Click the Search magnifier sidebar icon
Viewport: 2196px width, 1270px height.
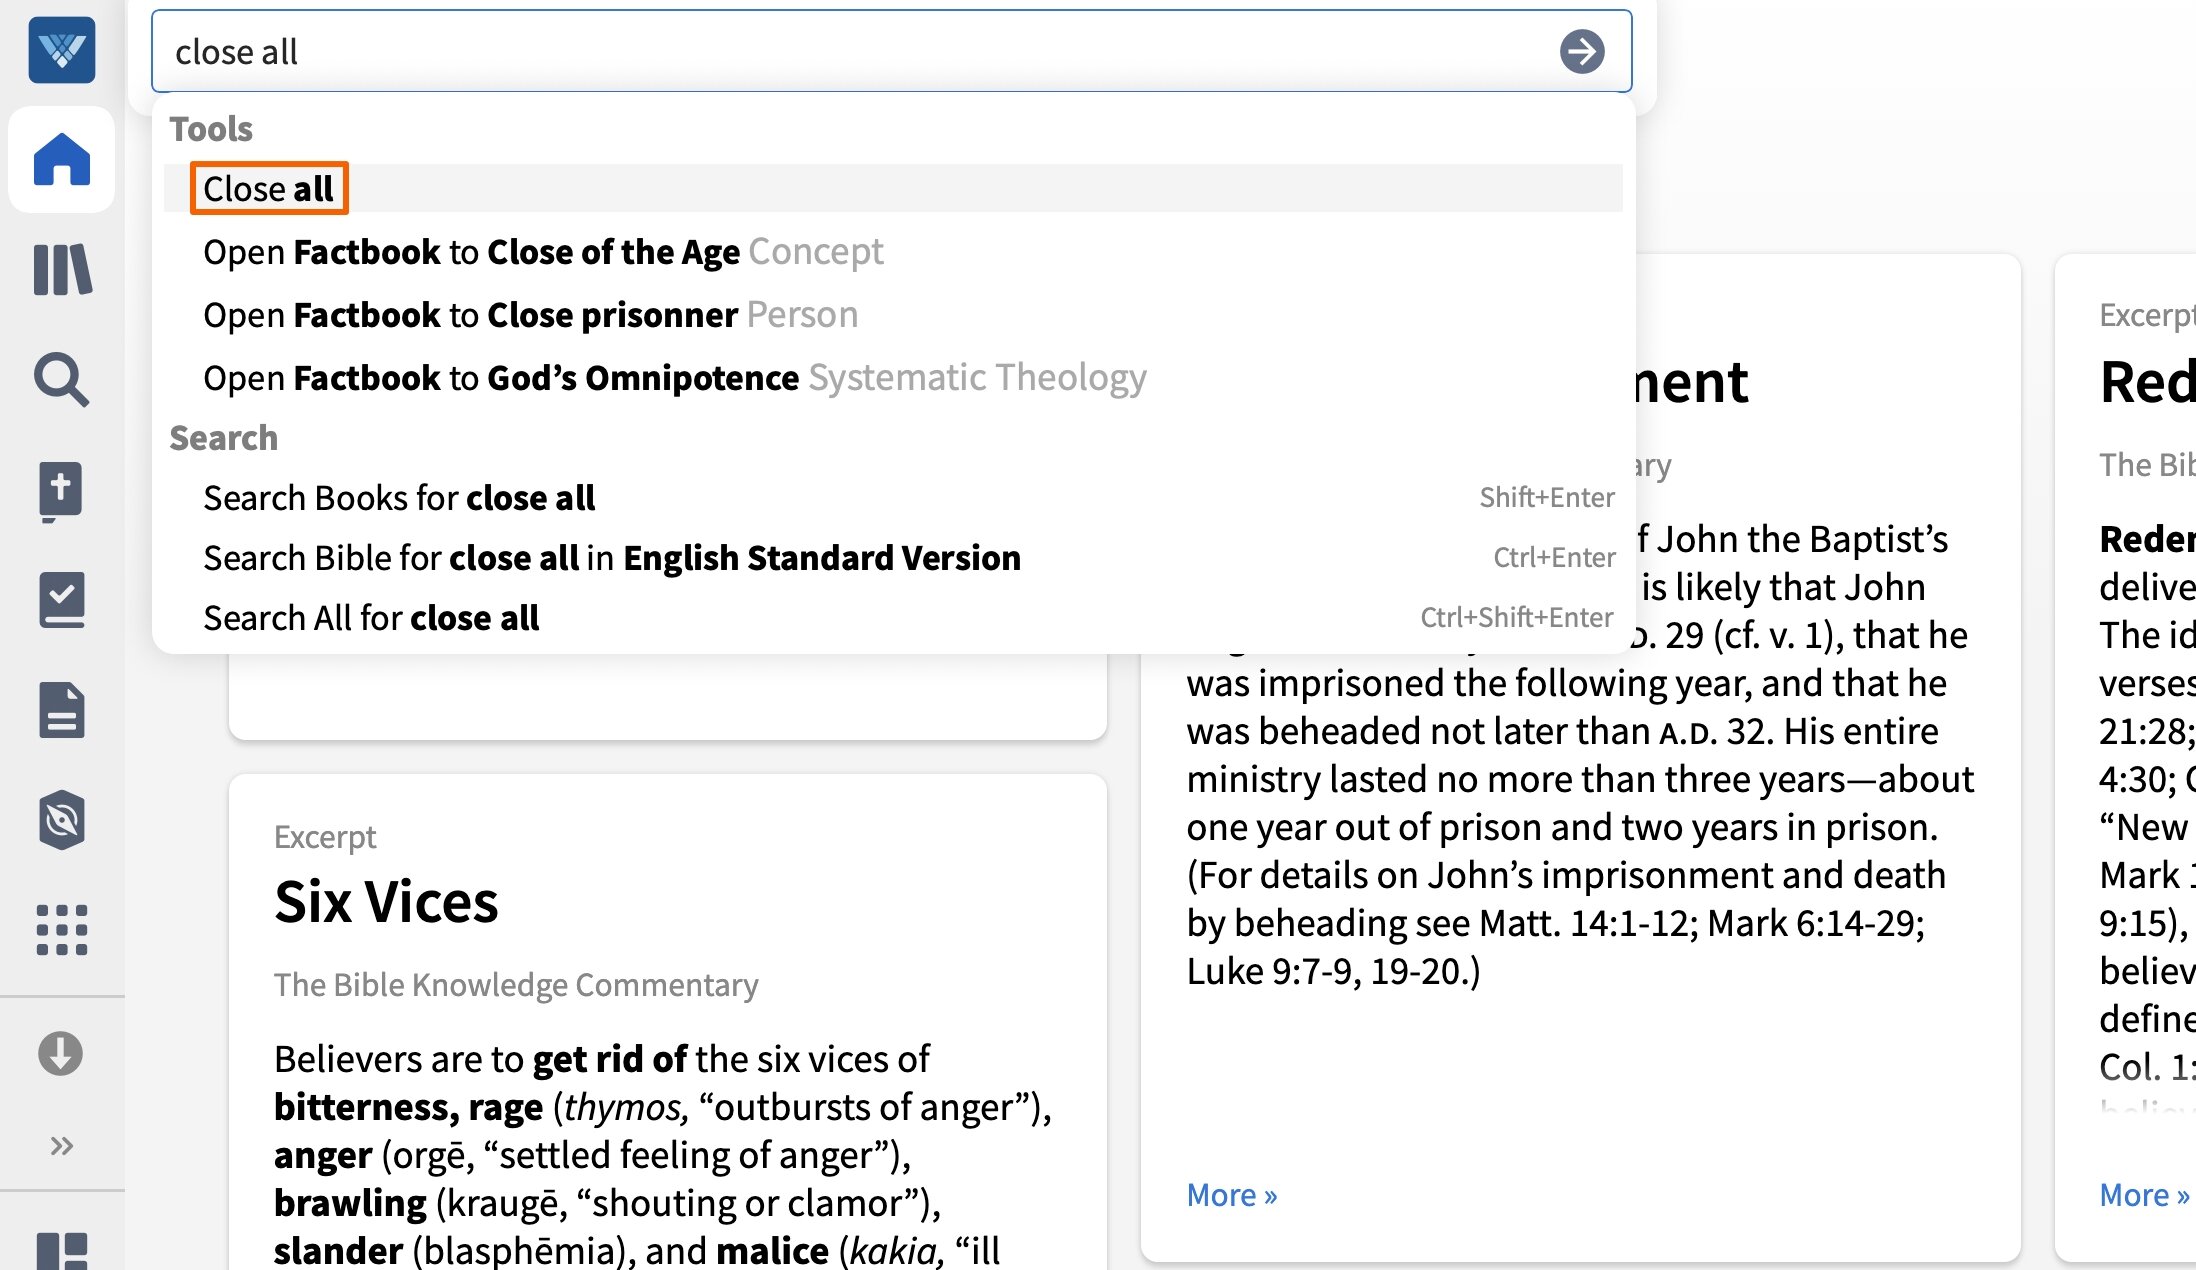click(x=62, y=380)
